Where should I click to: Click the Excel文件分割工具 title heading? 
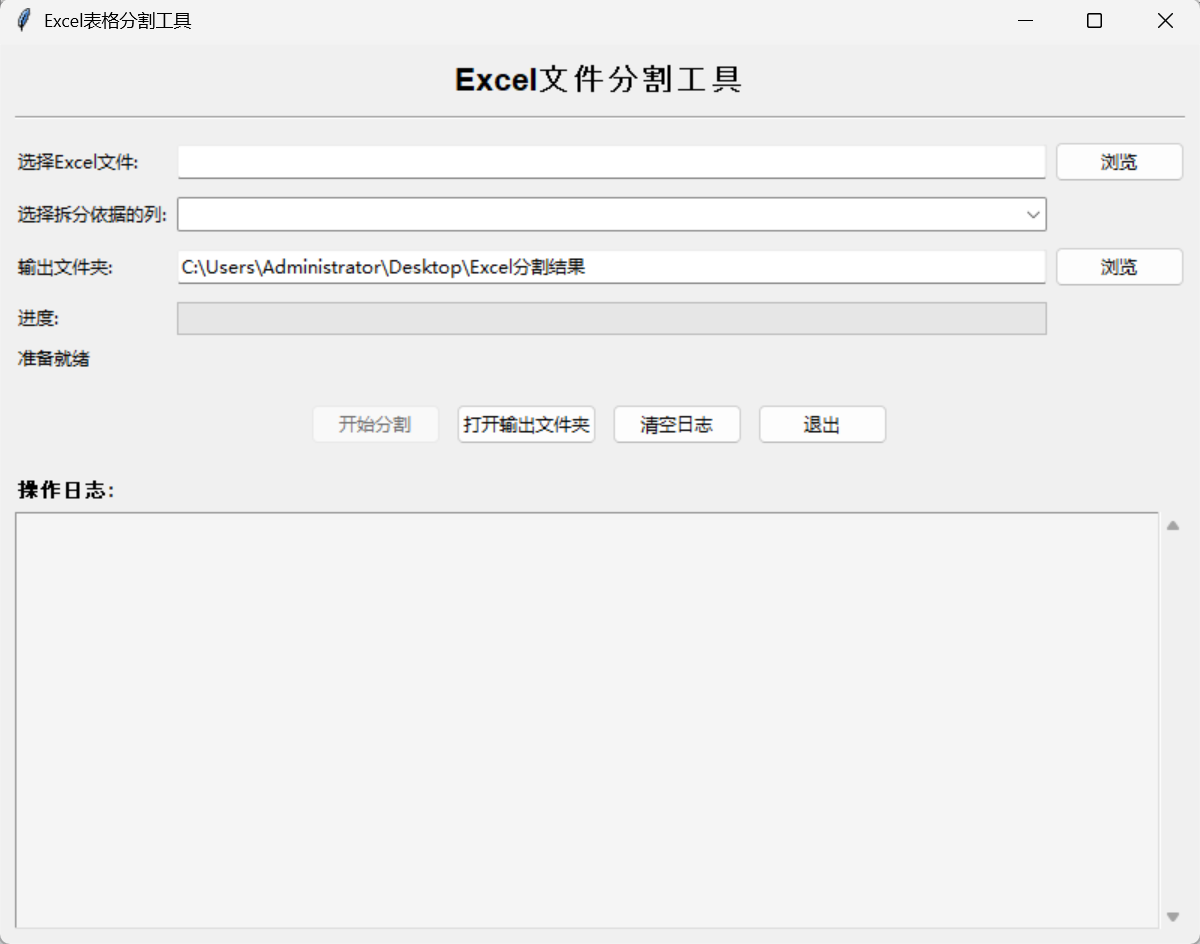point(599,79)
